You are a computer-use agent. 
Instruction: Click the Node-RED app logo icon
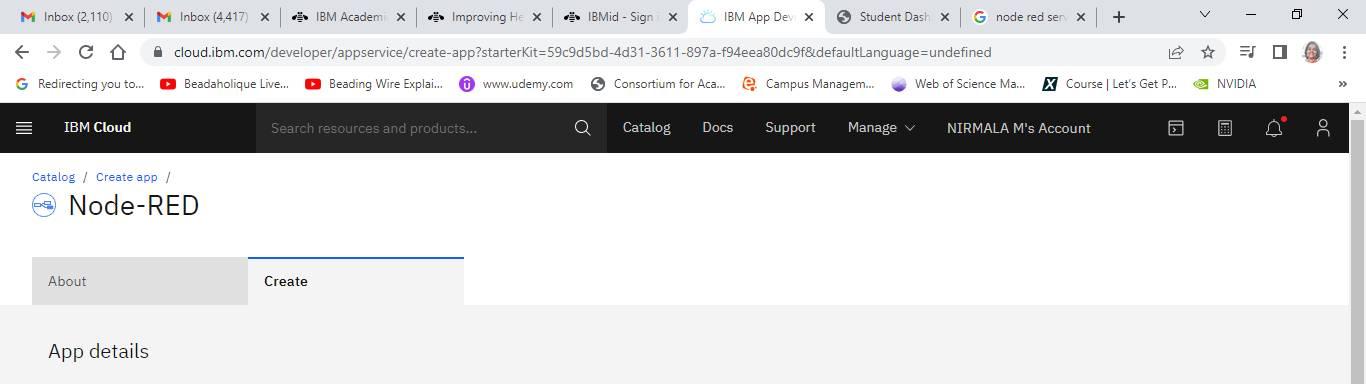tap(44, 206)
